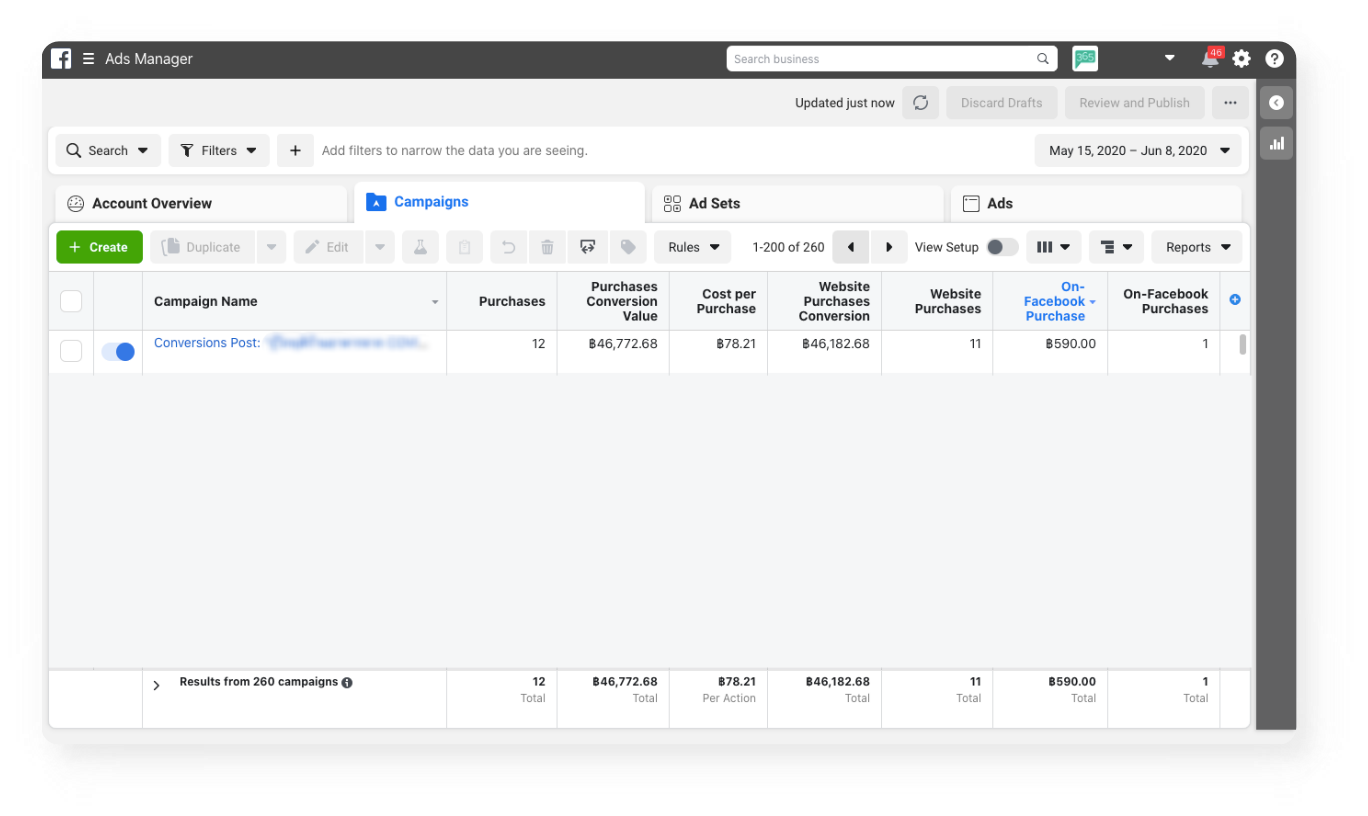Switch to Campaigns tab

[x=499, y=202]
